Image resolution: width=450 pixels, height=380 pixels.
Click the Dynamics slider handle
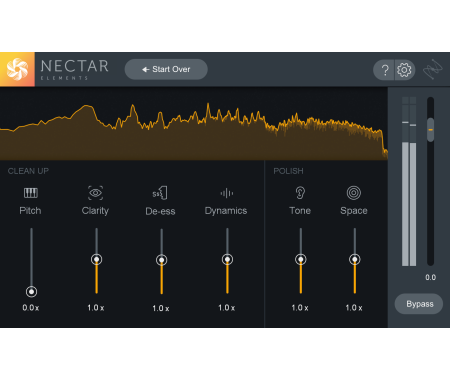click(227, 259)
